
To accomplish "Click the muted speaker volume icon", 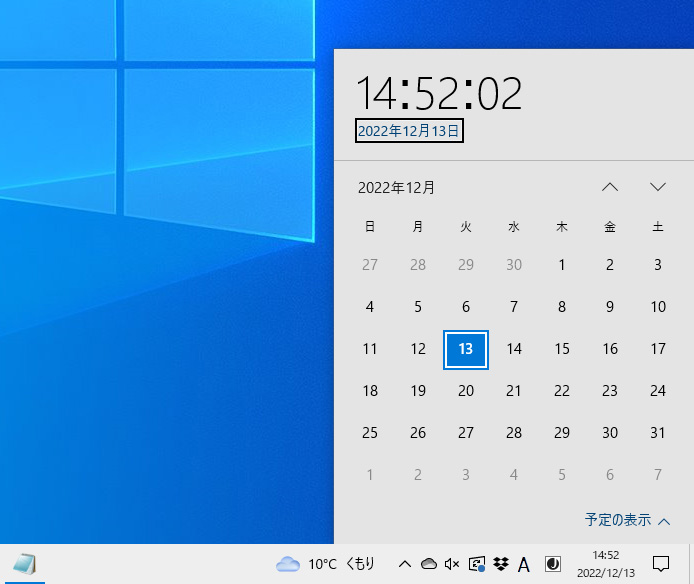I will click(x=452, y=564).
